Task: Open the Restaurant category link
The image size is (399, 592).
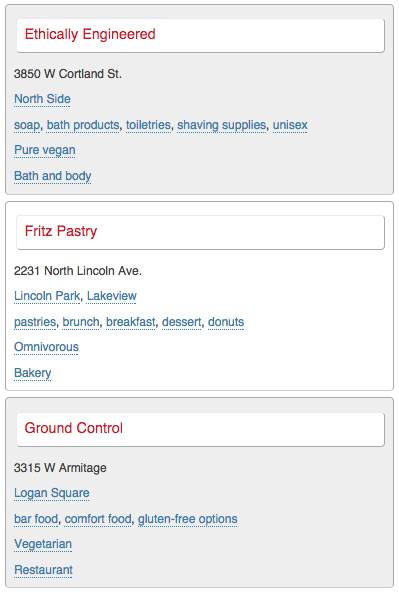Action: pyautogui.click(x=43, y=570)
